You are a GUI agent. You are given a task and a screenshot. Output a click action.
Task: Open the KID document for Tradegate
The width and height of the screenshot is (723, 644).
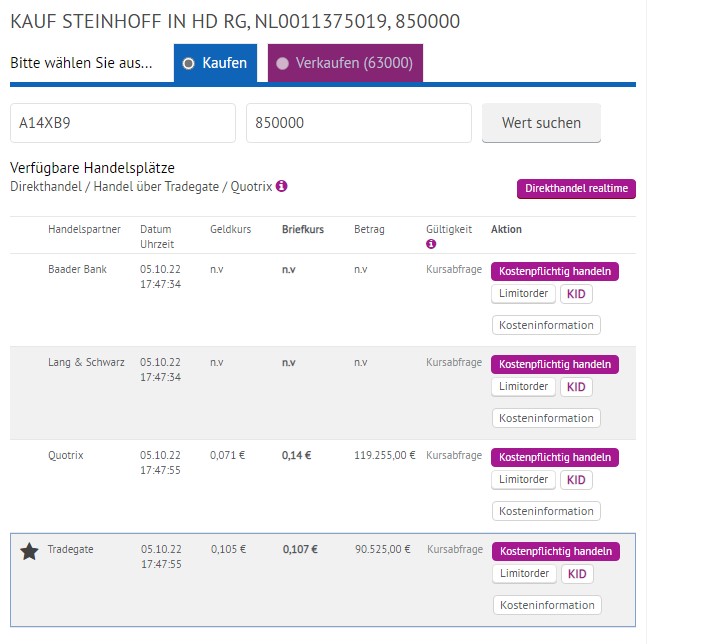click(x=576, y=574)
